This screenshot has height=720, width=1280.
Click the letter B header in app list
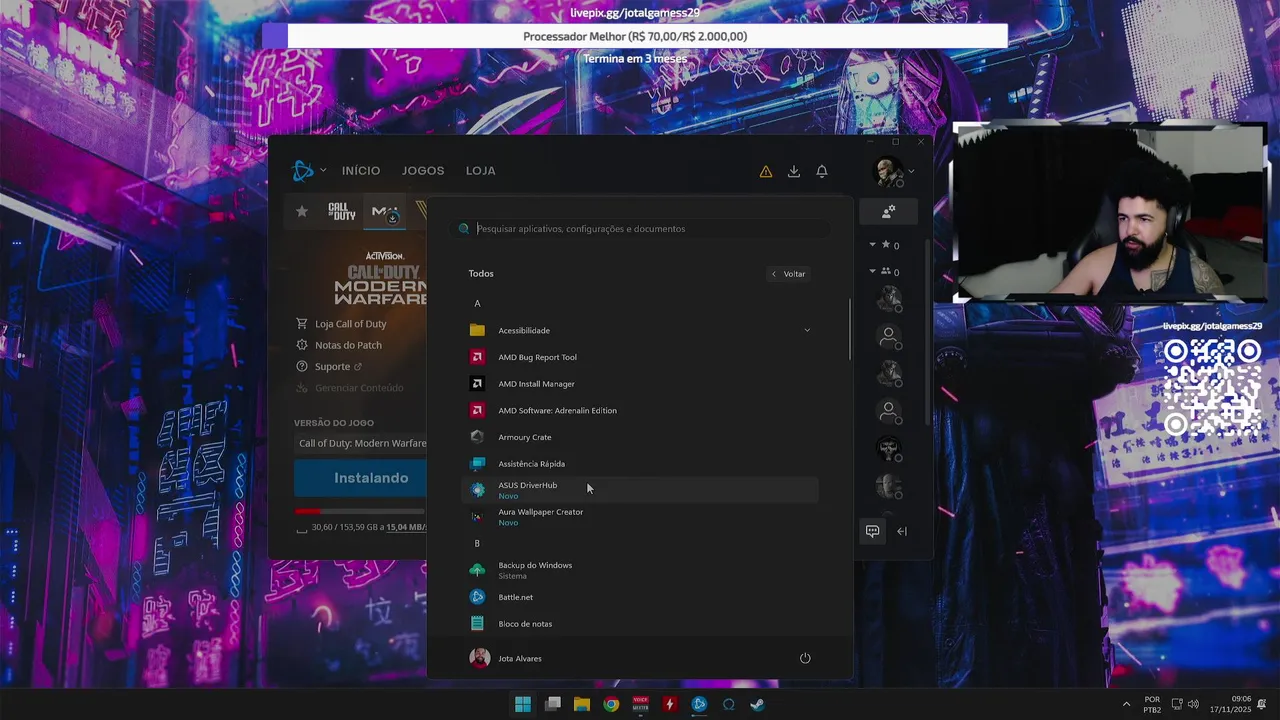477,543
